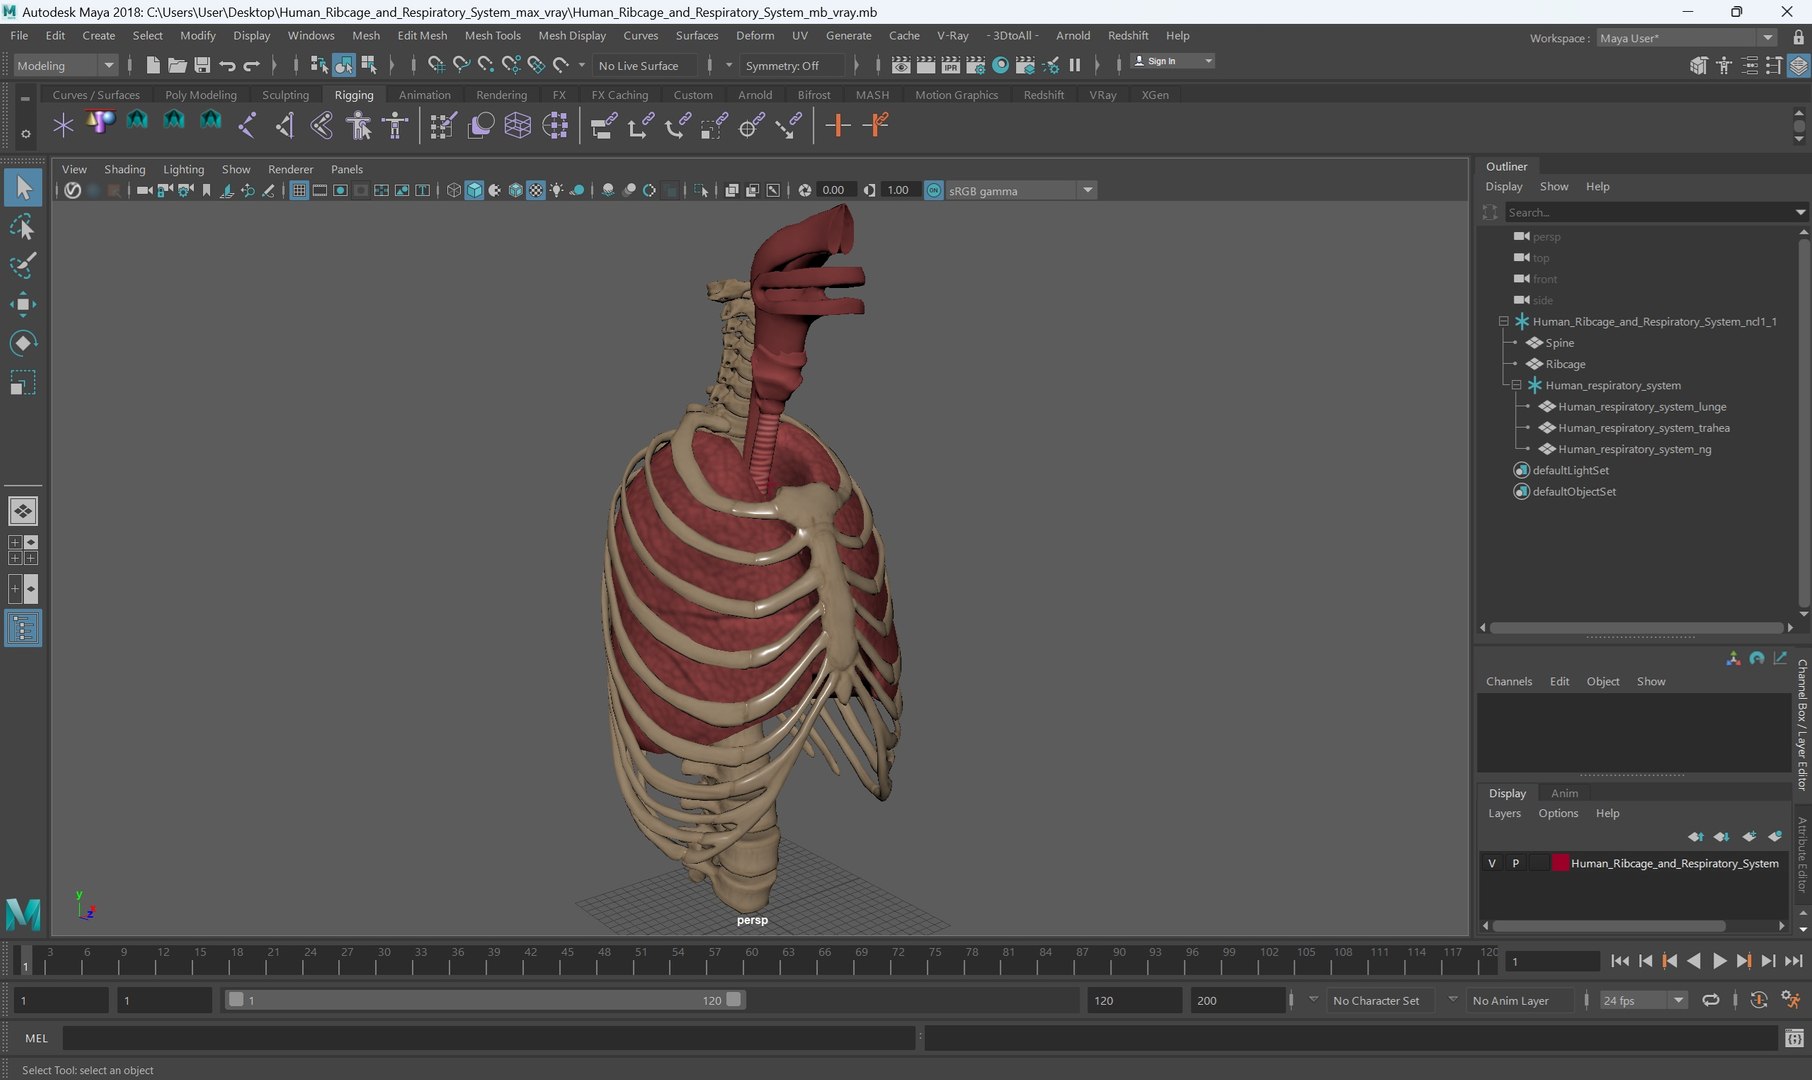Pick the Scale tool in the toolbox
This screenshot has width=1812, height=1080.
(x=23, y=383)
